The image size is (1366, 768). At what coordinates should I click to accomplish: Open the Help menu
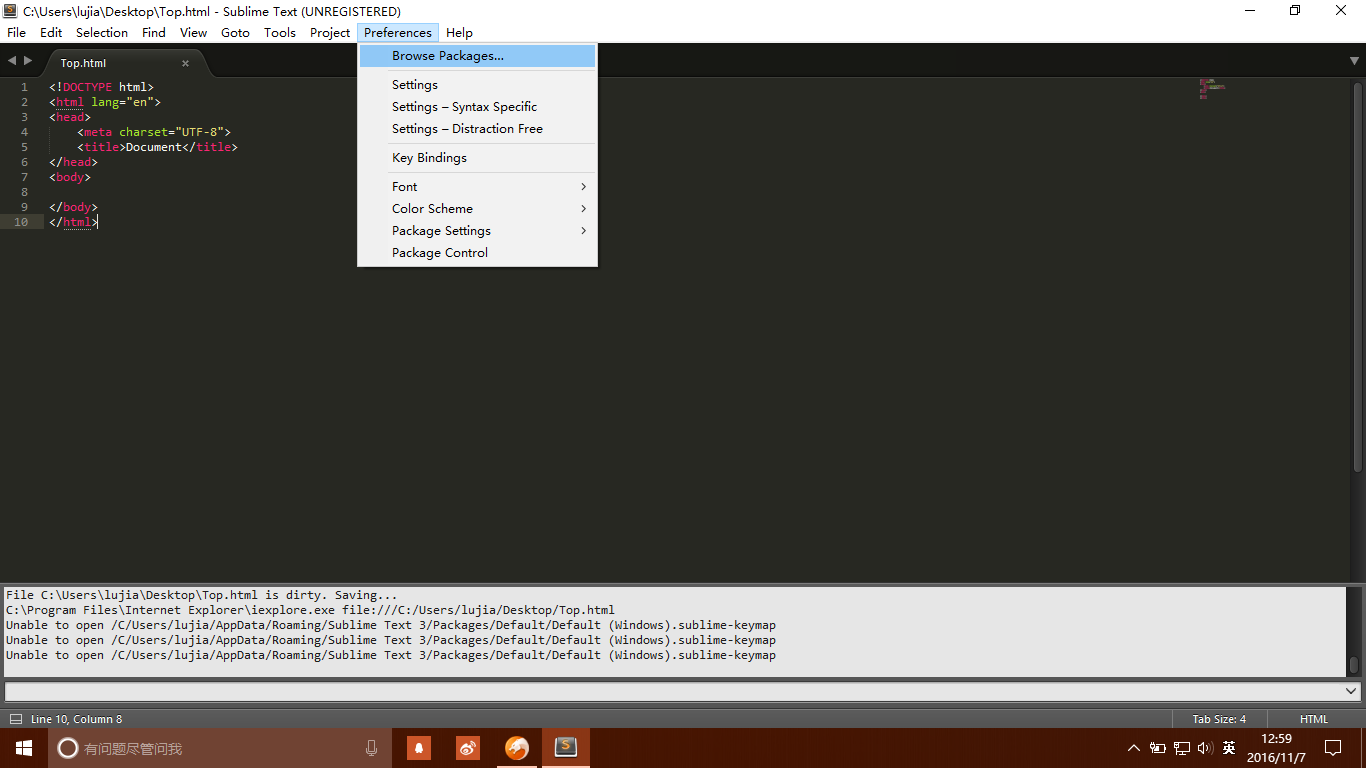pos(460,33)
